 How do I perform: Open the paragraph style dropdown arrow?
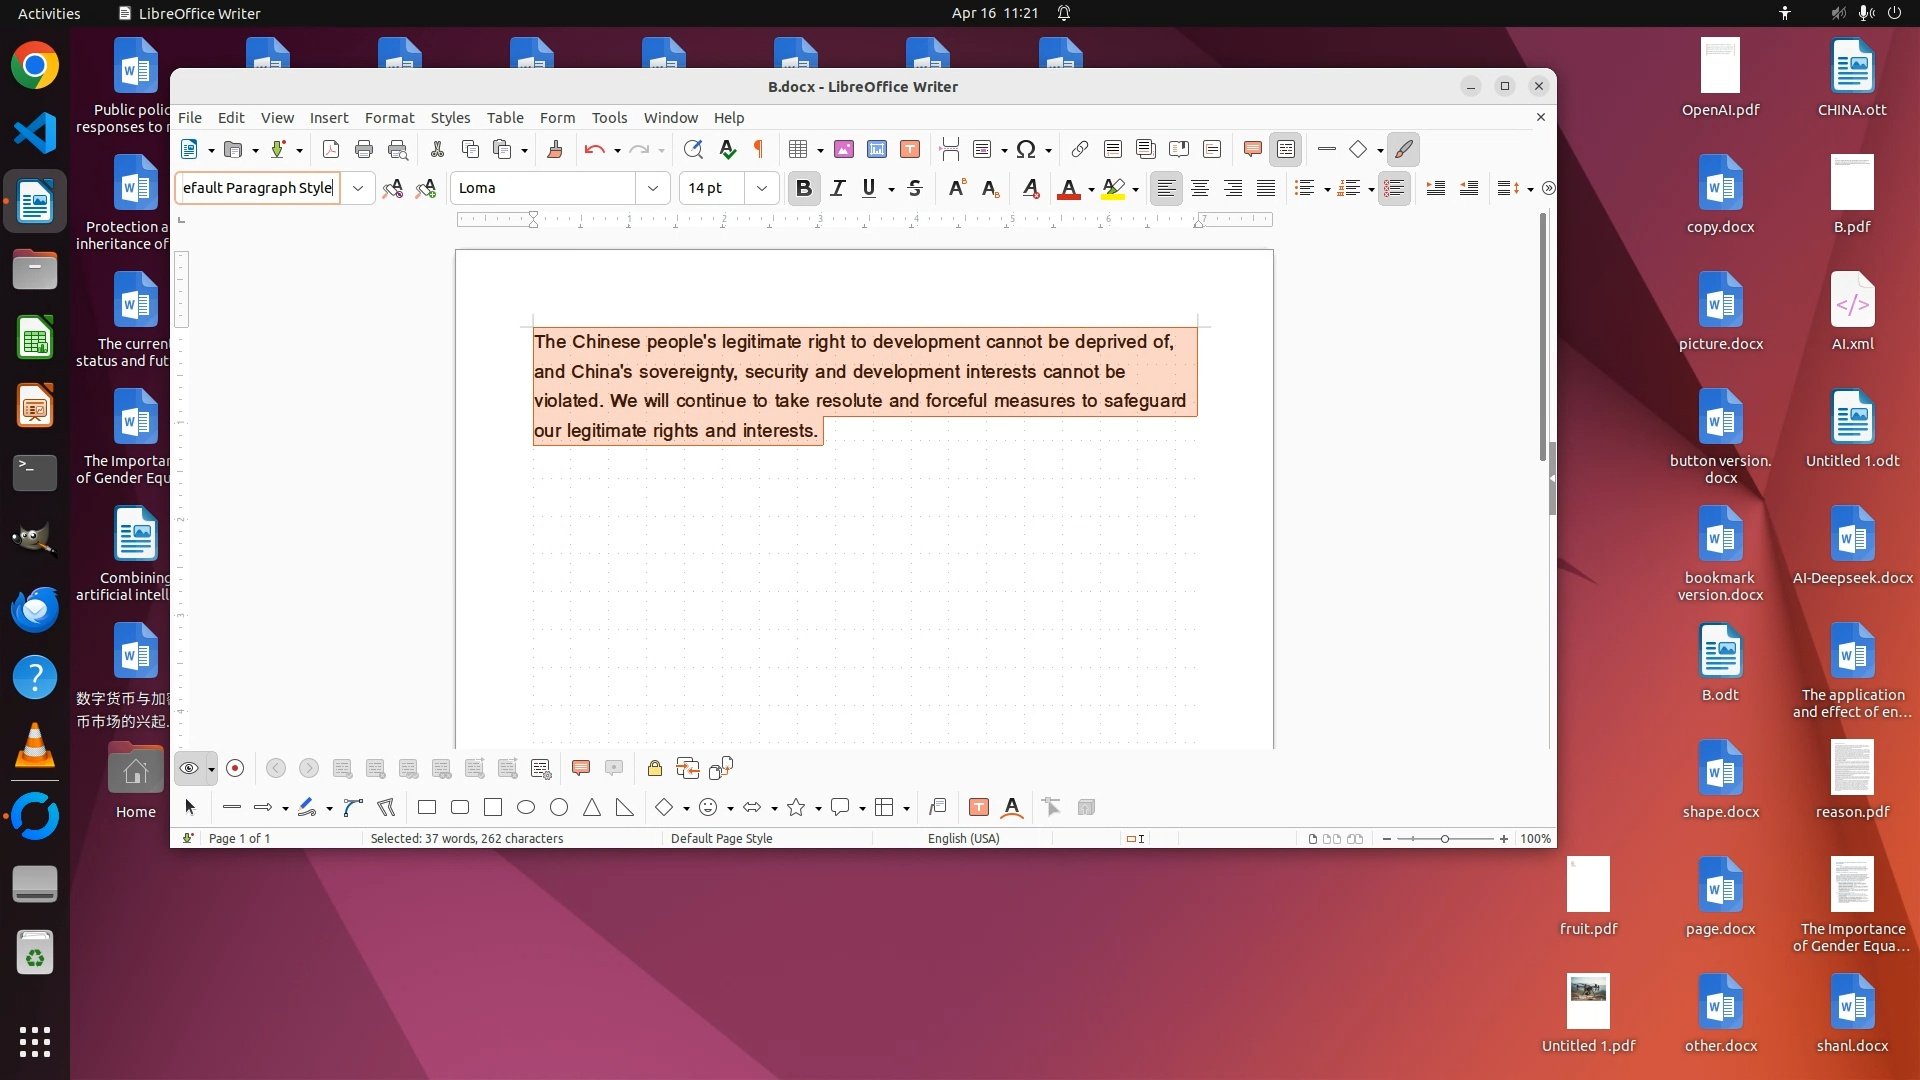[357, 188]
